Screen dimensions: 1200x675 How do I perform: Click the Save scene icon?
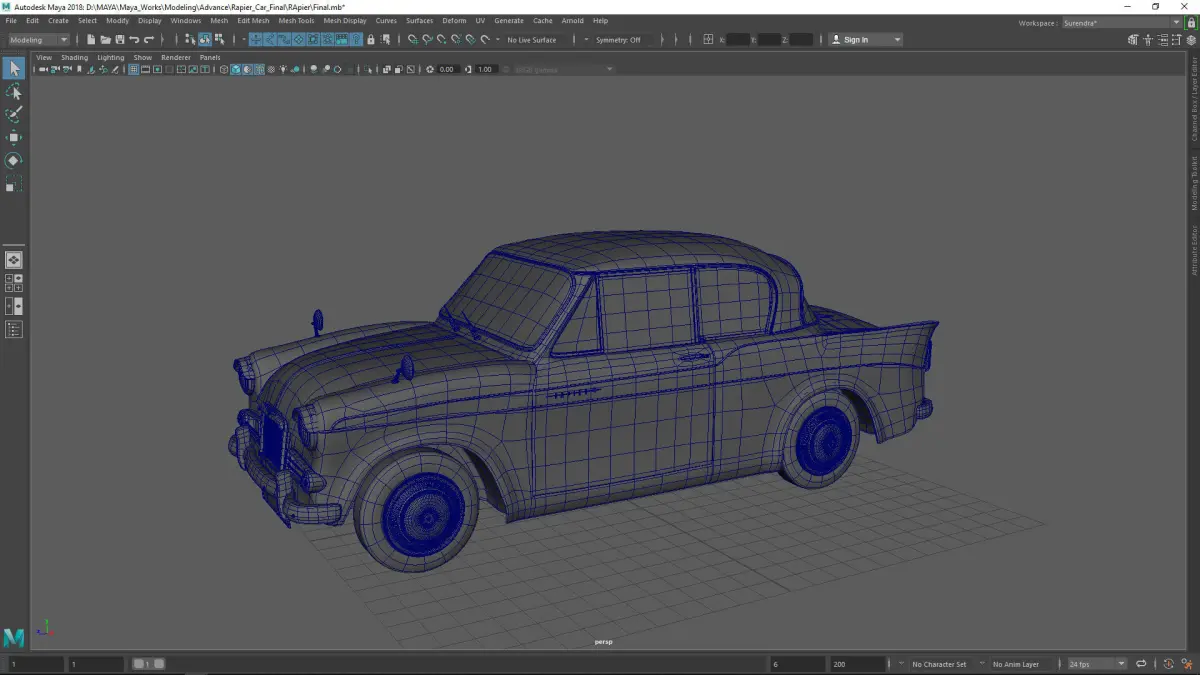[120, 40]
